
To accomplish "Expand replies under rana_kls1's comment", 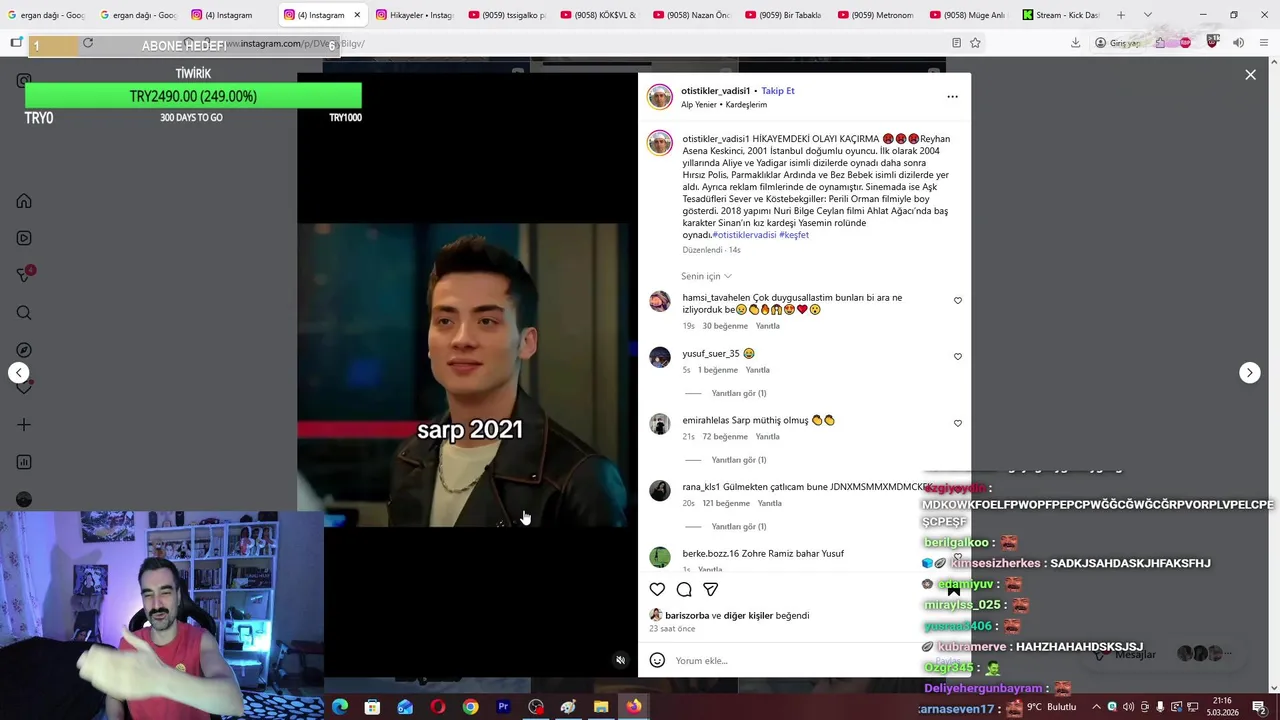I will (x=739, y=527).
